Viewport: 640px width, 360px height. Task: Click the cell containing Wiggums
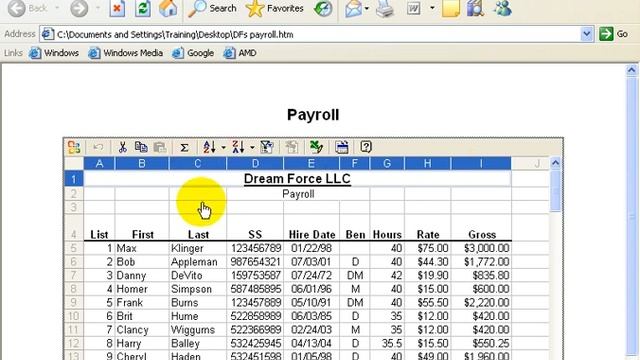[x=198, y=329]
